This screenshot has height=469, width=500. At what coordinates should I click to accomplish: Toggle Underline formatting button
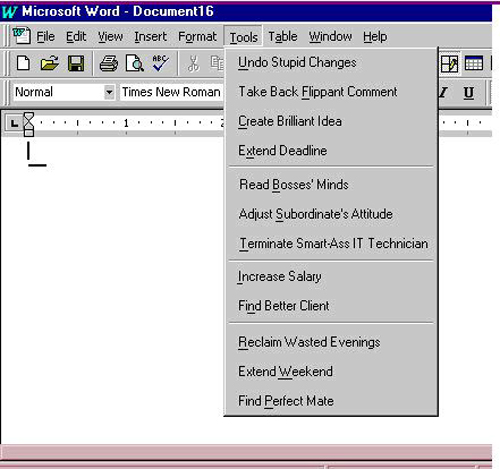tap(468, 93)
